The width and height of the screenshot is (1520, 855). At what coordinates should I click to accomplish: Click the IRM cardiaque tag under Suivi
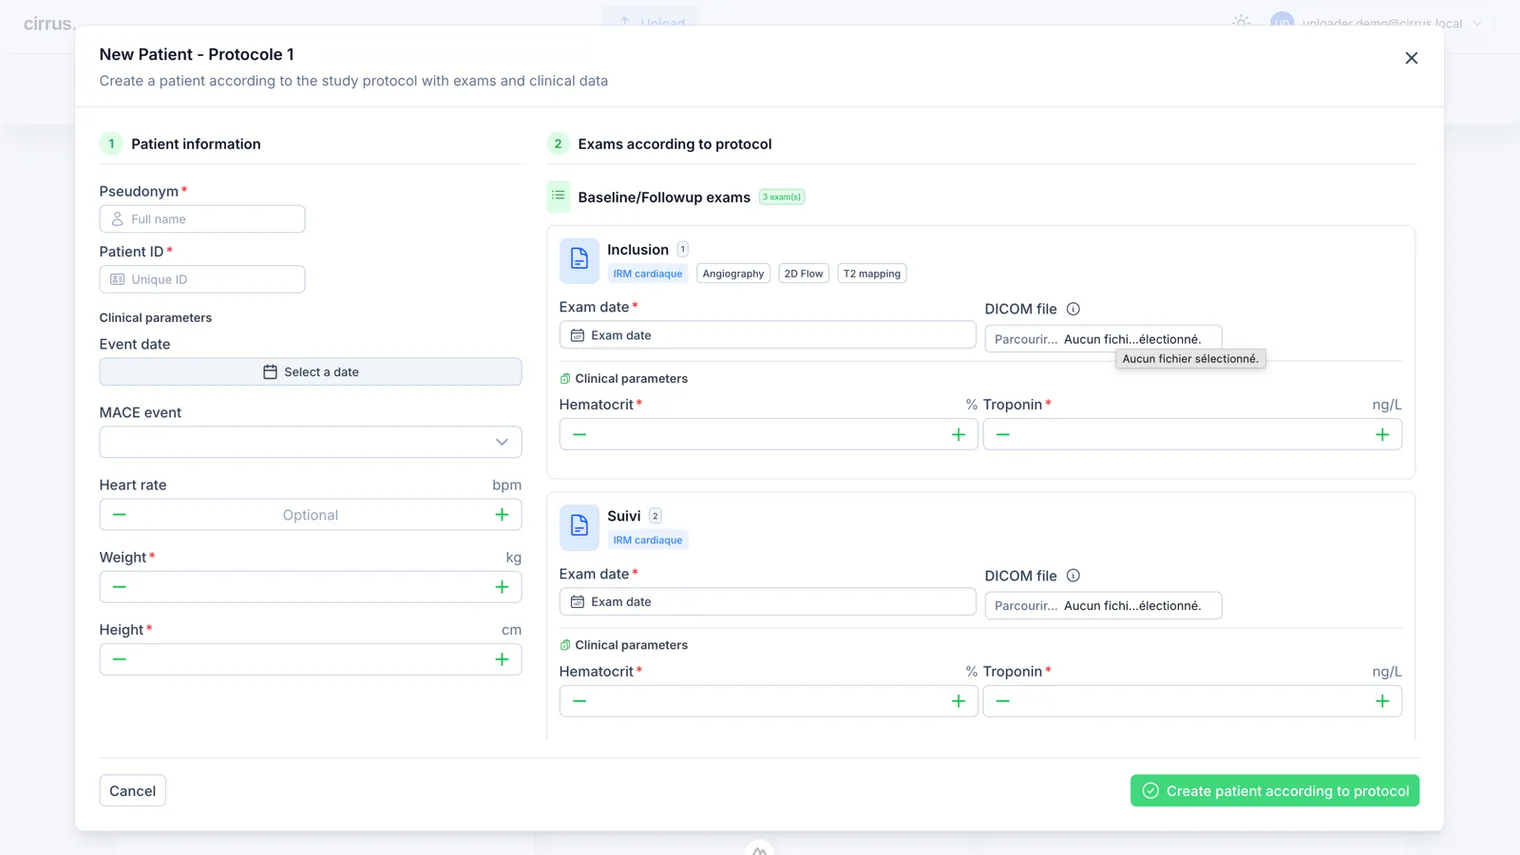647,540
